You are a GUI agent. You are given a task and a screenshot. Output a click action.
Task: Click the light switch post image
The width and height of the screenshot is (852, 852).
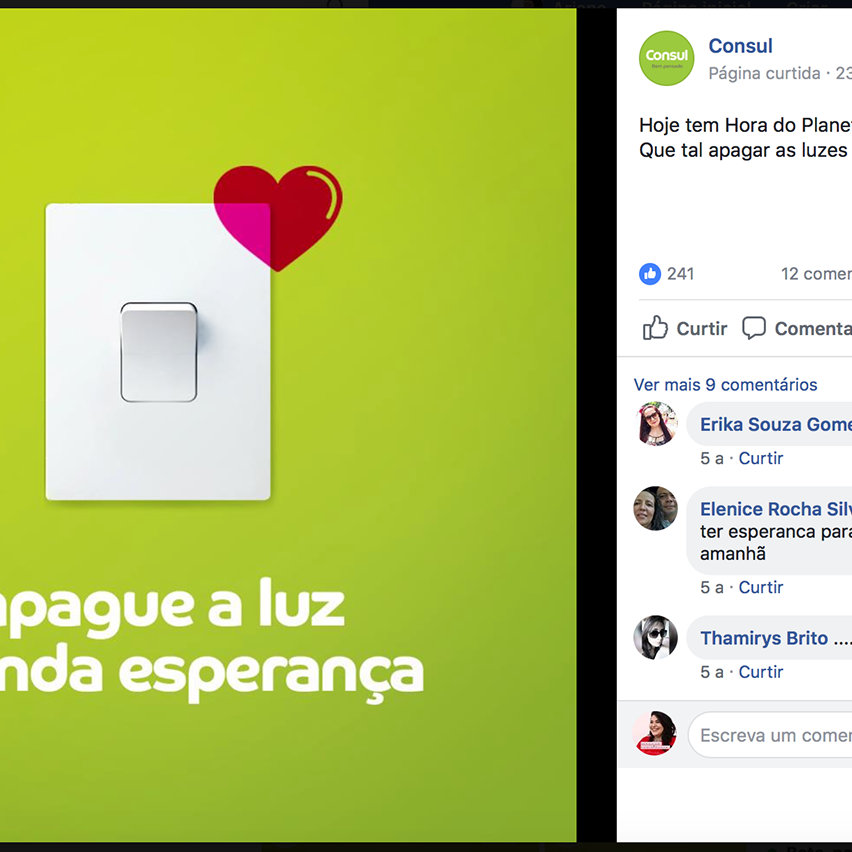point(288,425)
